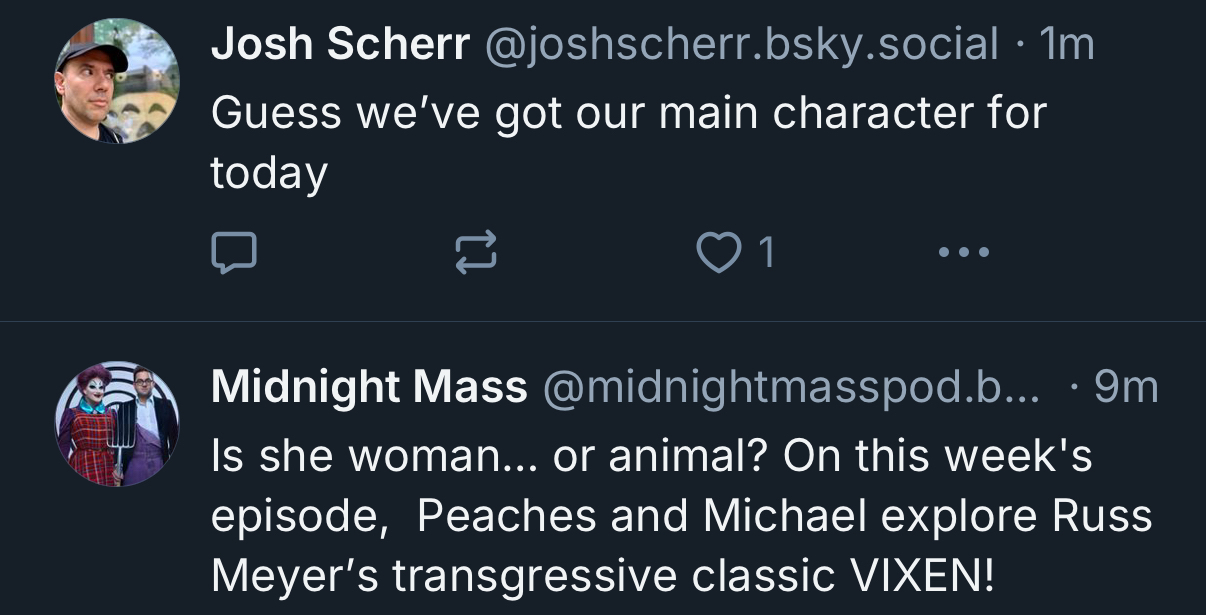Select the "Meyer's transgressive classic VIXEN!" line
This screenshot has height=615, width=1206.
602,575
